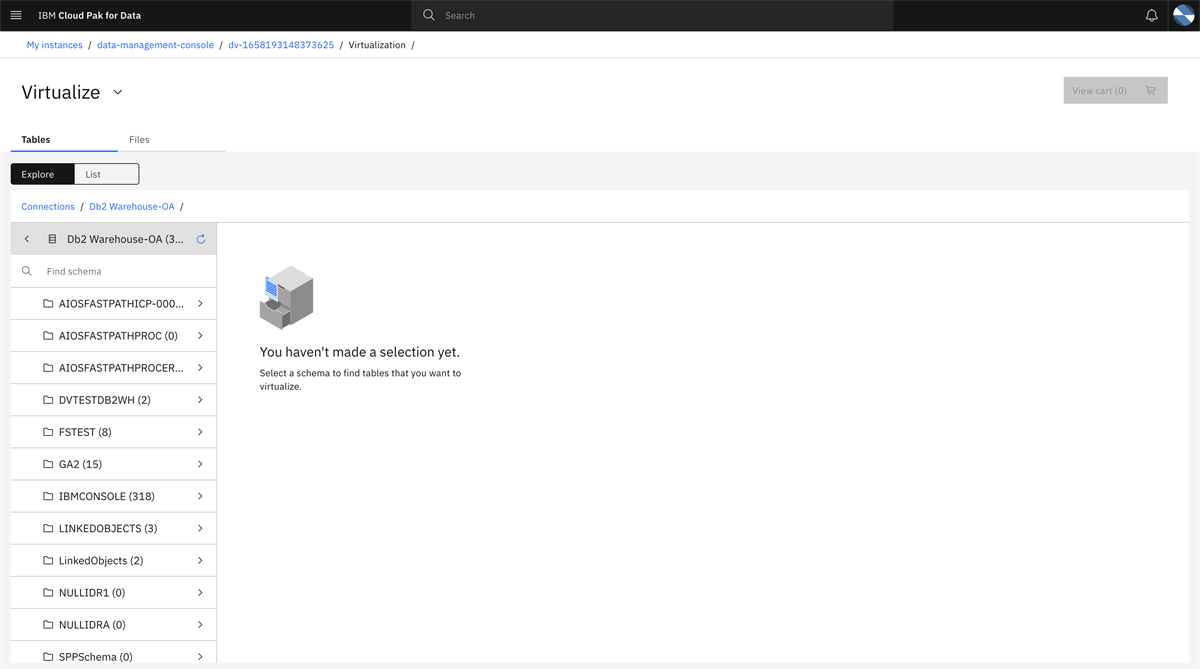1200x669 pixels.
Task: Click the database icon beside Db2 Warehouse-OA
Action: click(51, 238)
